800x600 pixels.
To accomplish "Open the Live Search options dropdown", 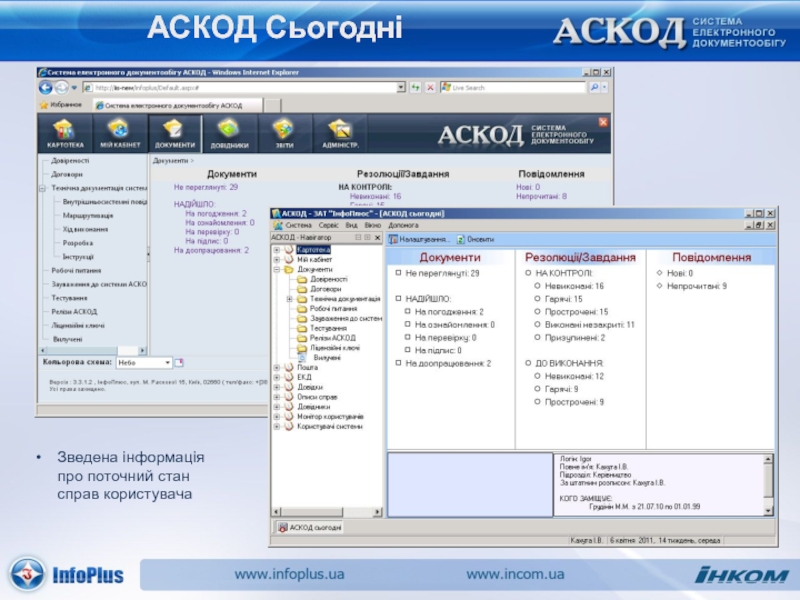I will click(605, 88).
